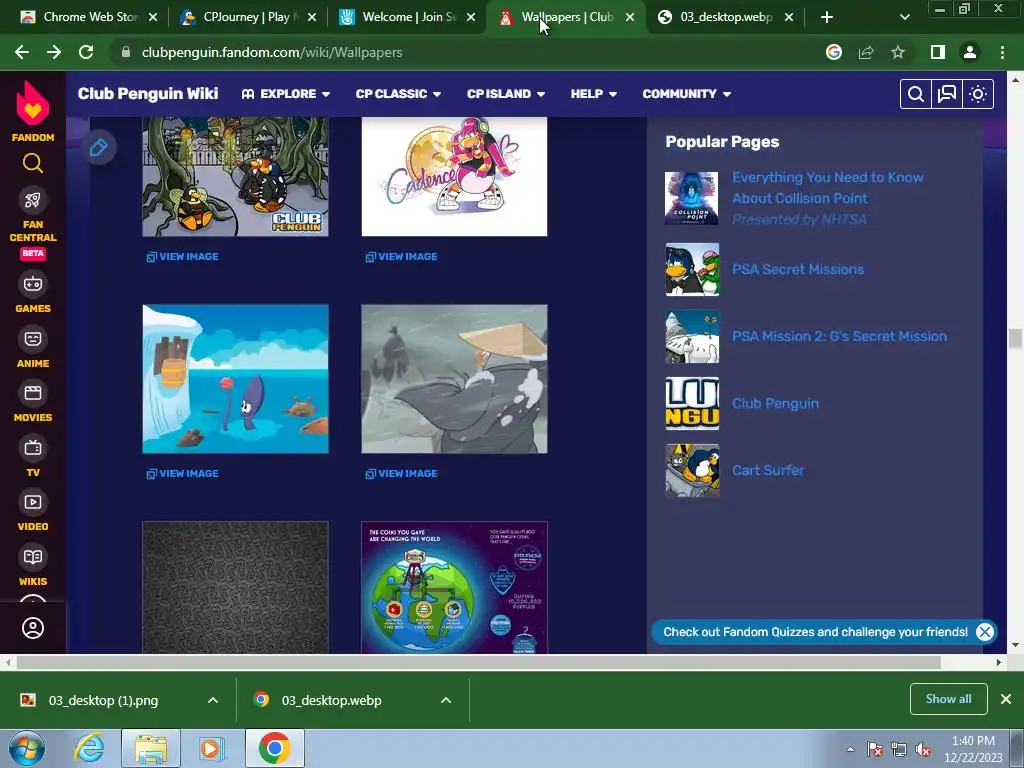Open Everything You Need to Know link

(x=827, y=187)
